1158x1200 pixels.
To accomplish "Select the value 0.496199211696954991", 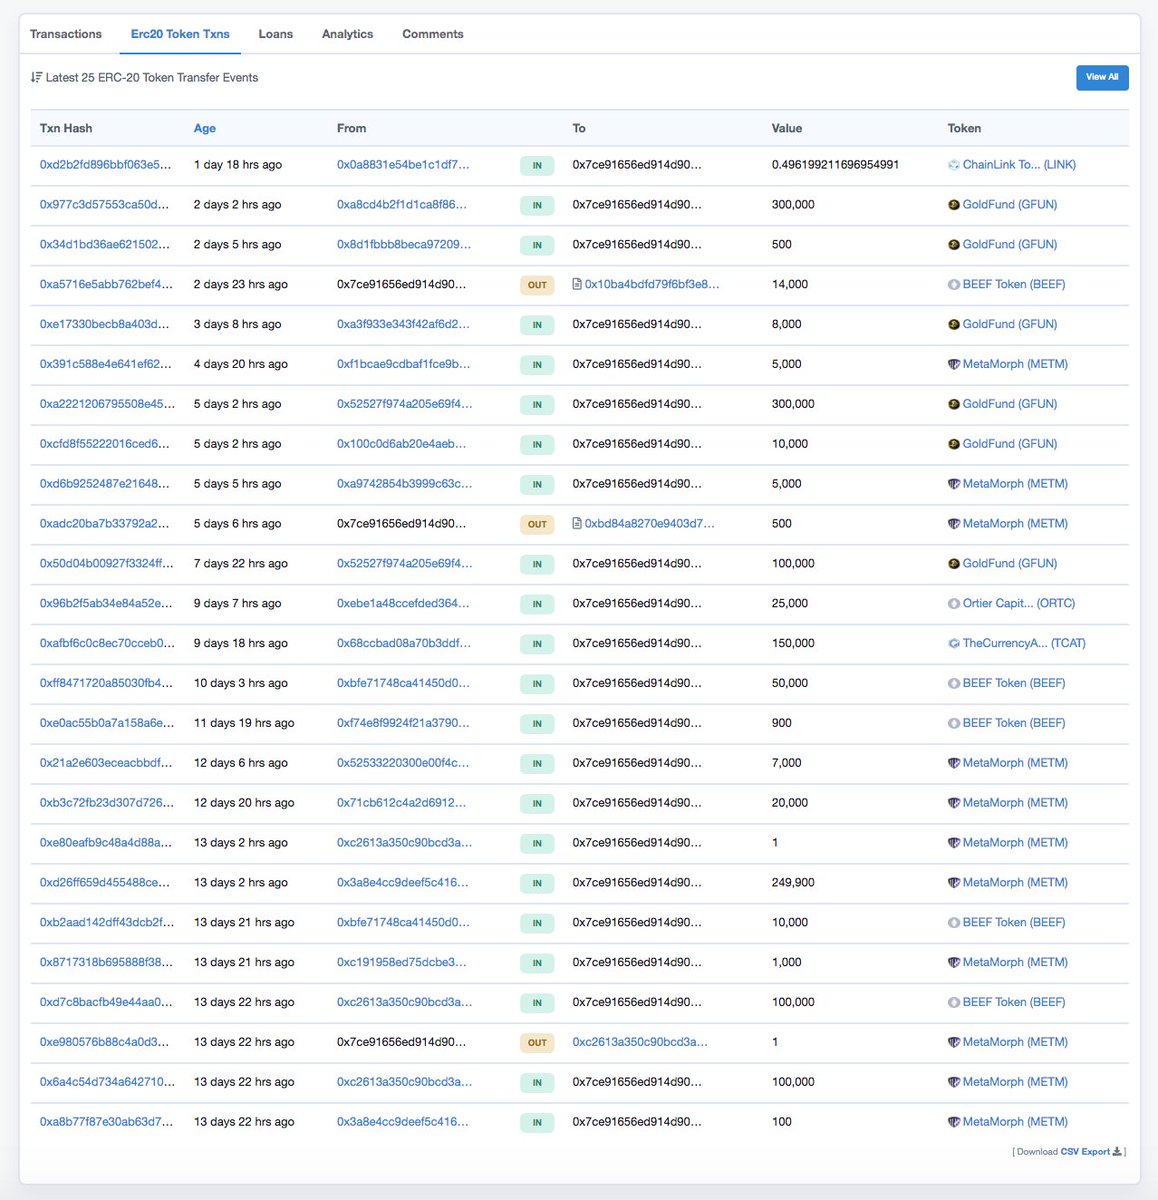I will 835,165.
